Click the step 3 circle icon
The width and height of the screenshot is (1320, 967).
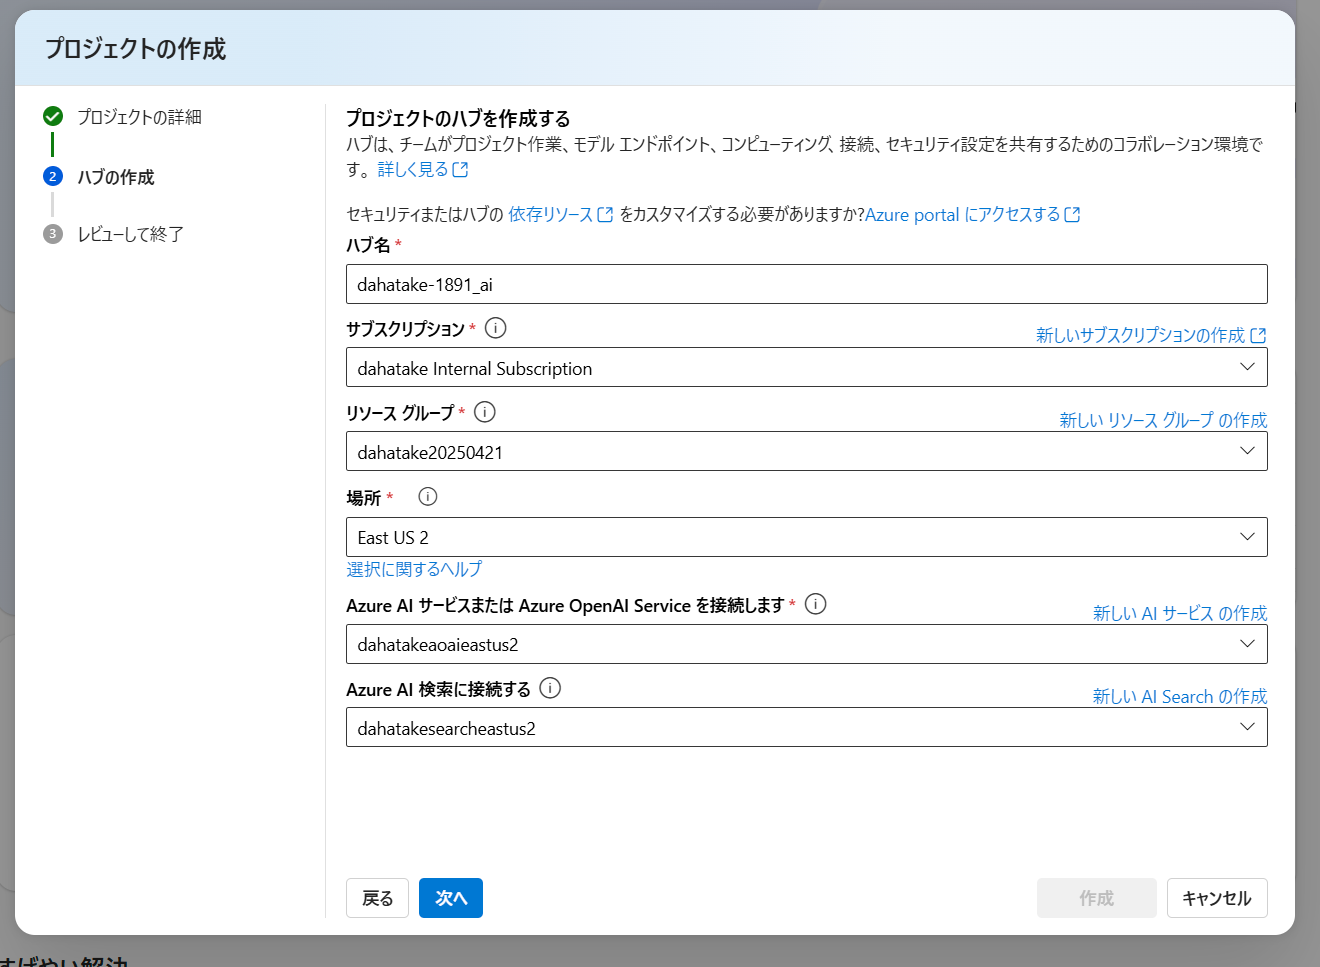[53, 234]
